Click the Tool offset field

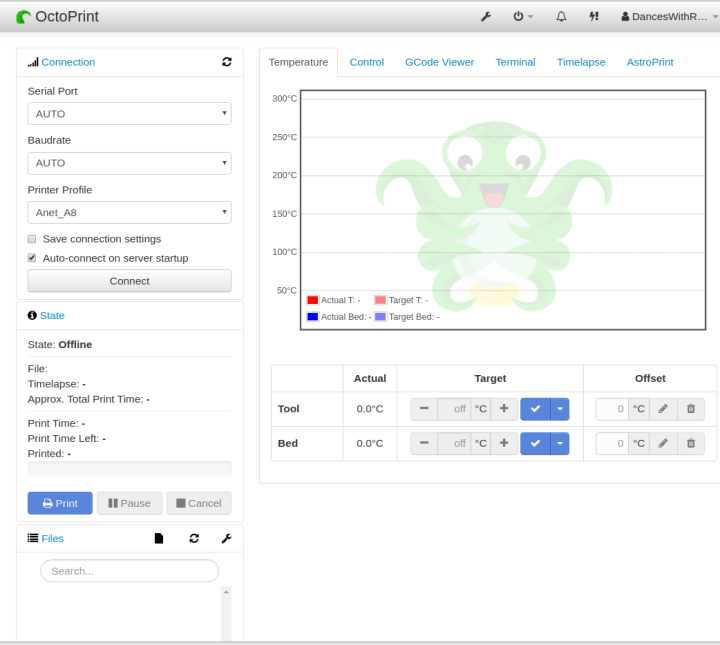click(x=612, y=409)
